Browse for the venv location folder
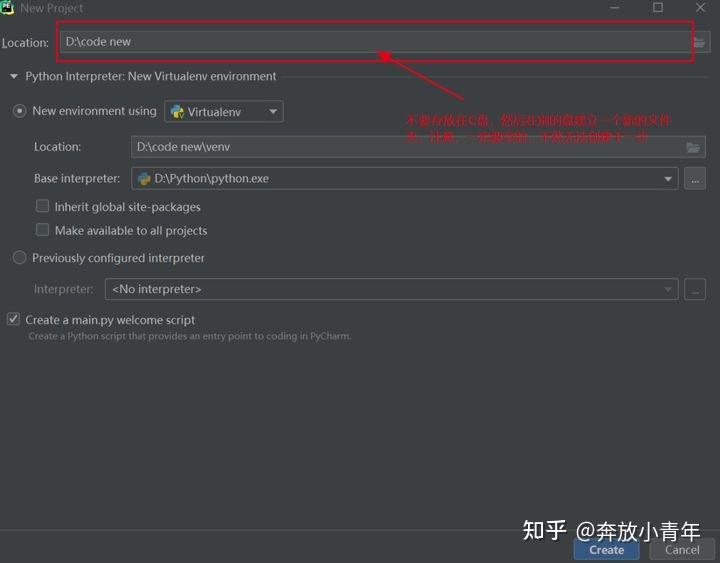 point(693,147)
